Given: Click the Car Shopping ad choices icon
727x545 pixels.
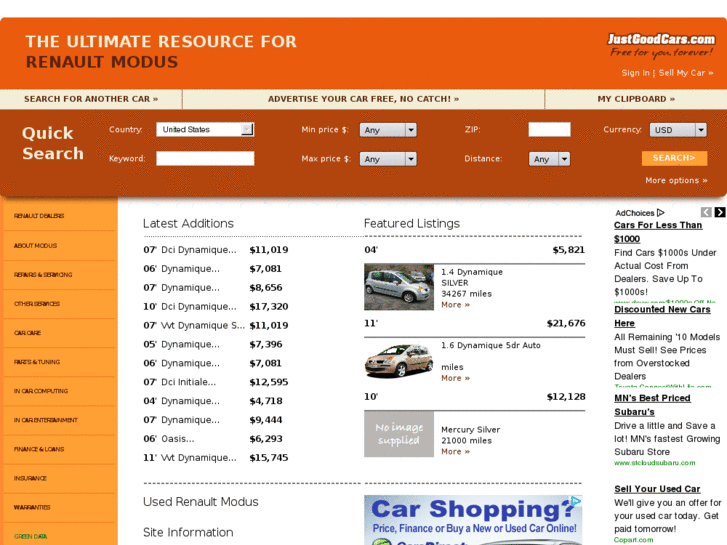Looking at the screenshot, I should coord(576,501).
